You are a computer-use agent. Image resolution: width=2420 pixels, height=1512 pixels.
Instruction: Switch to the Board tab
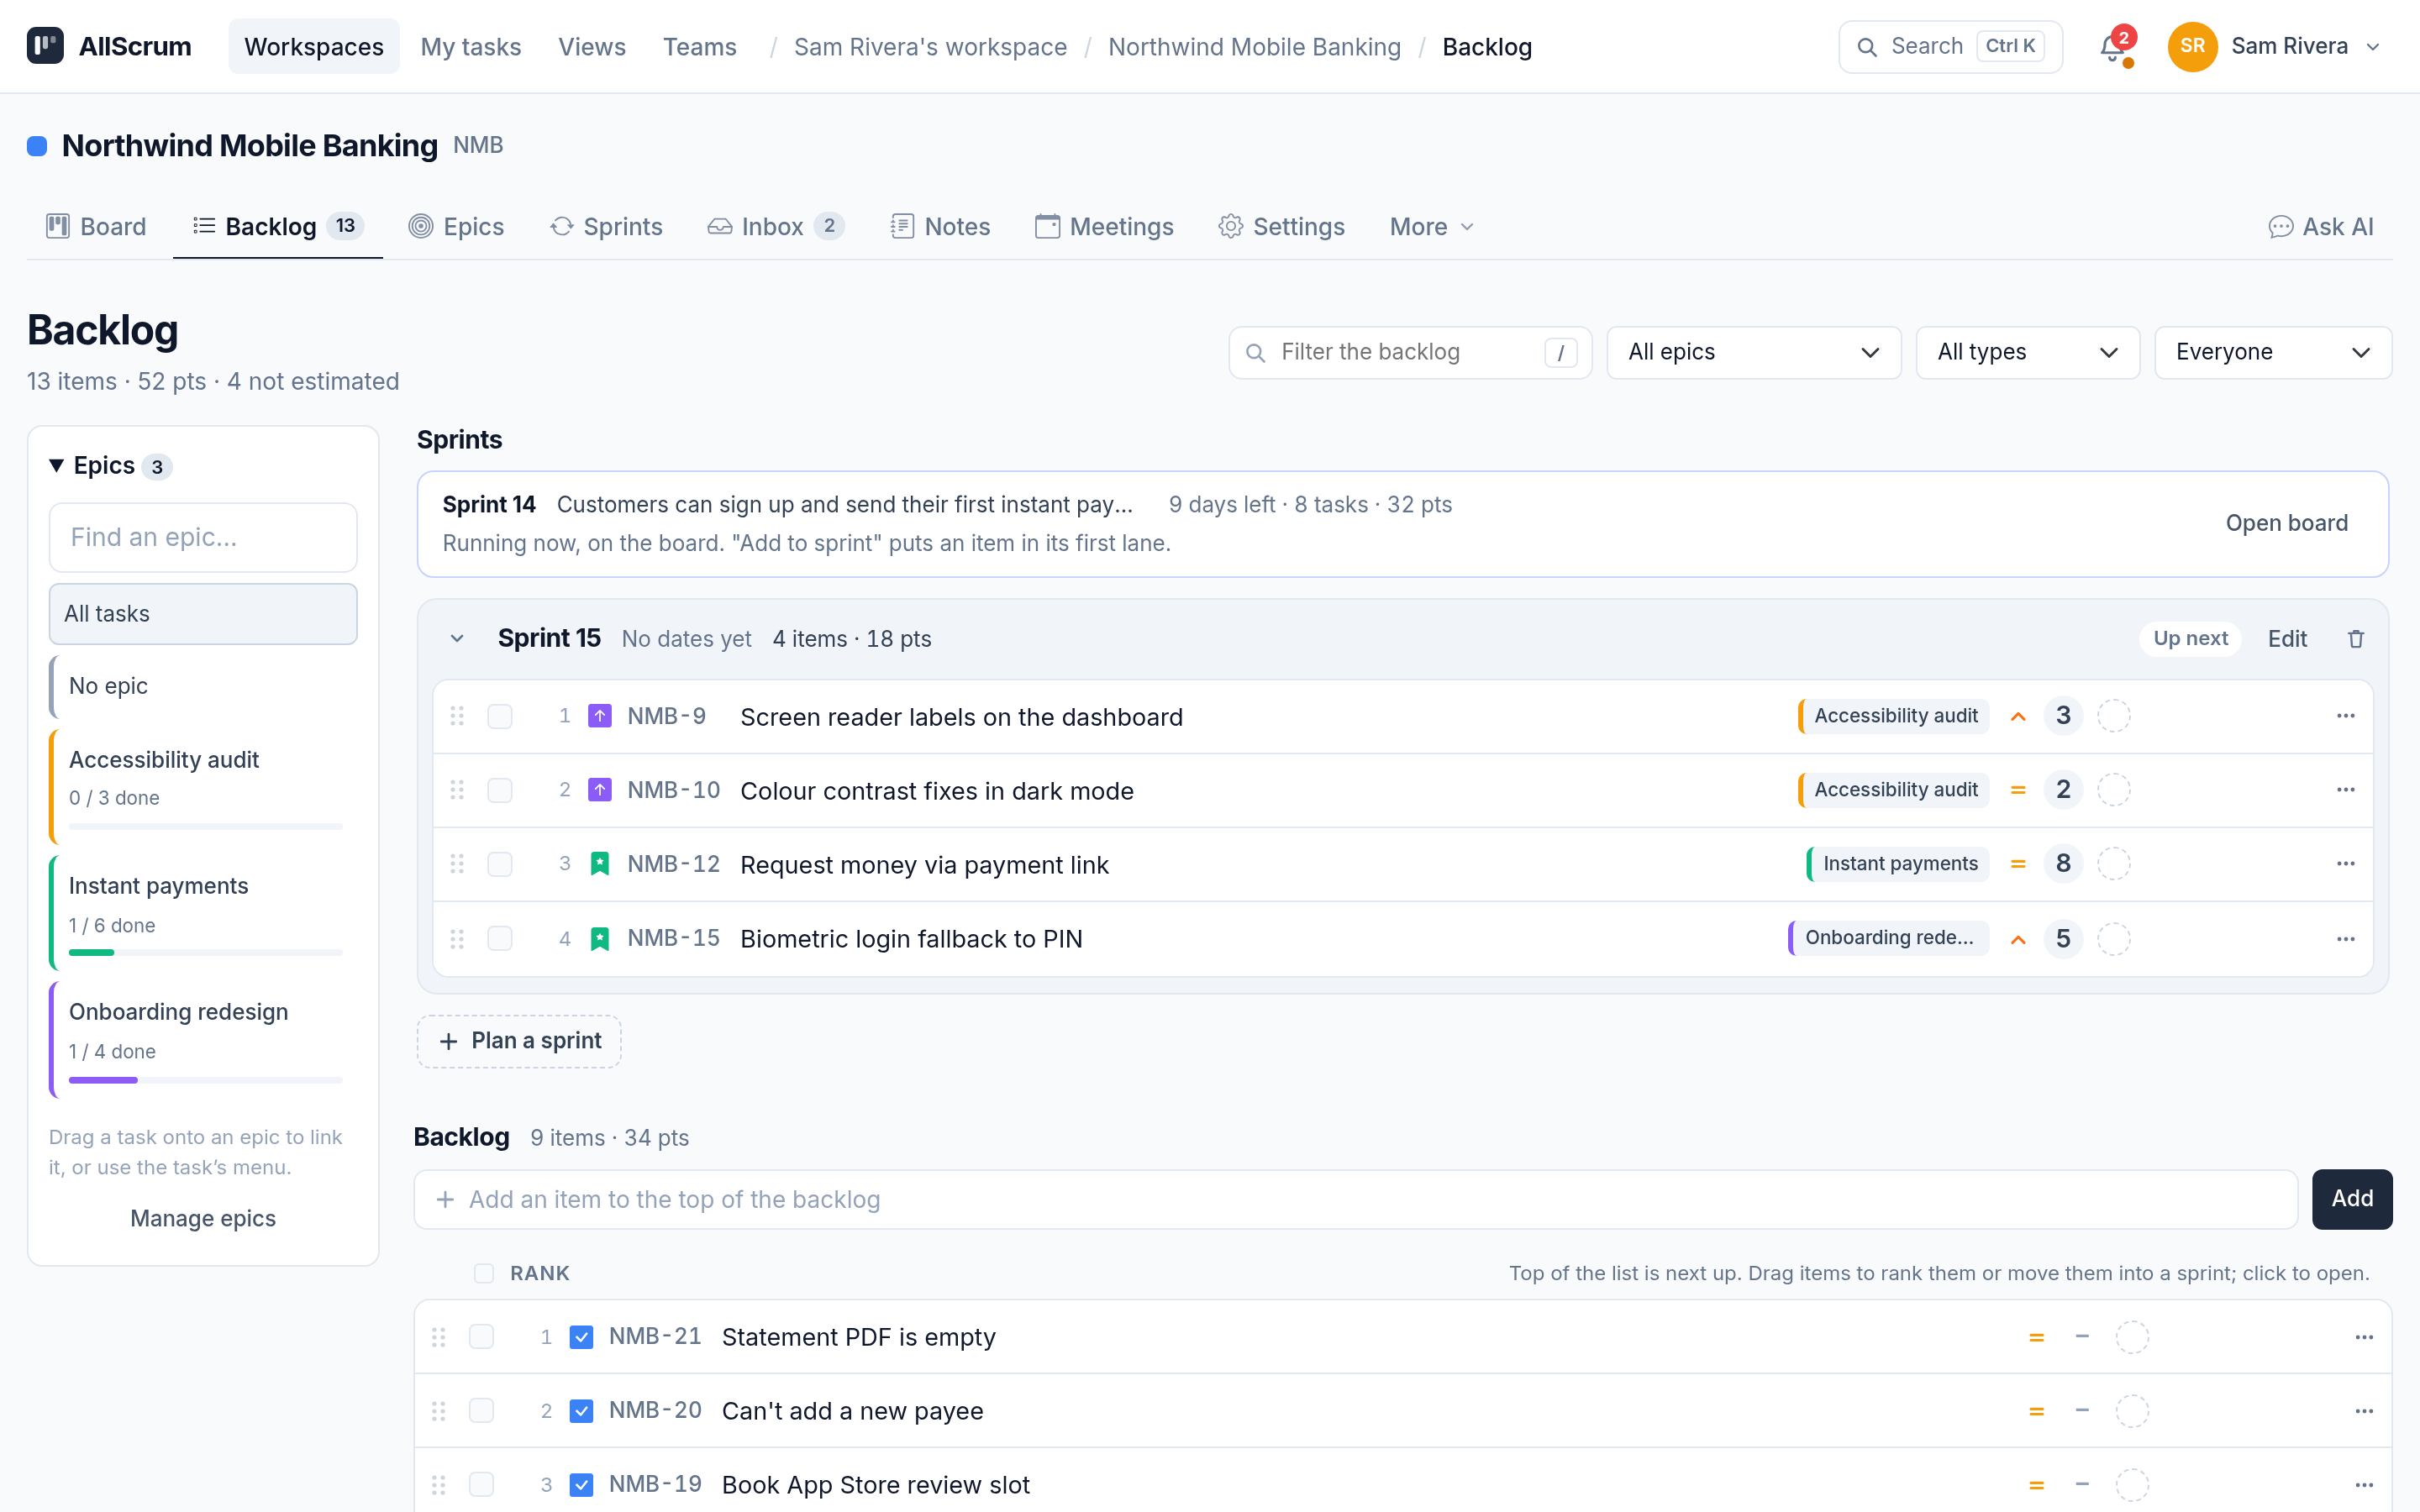[x=96, y=227]
